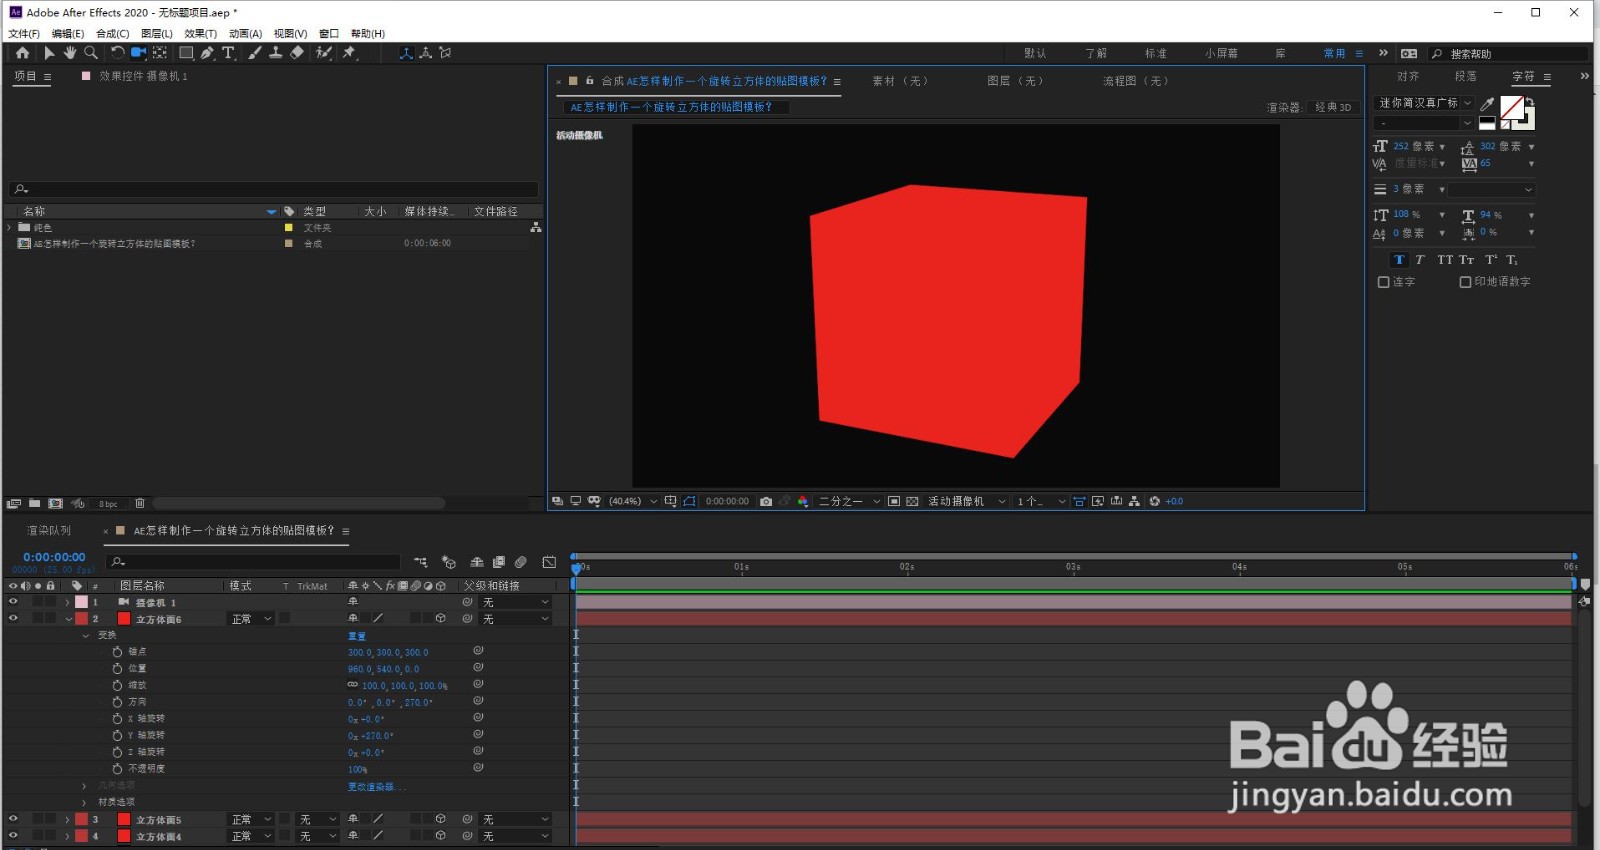Open 效果(T) menu
1600x850 pixels.
(201, 34)
